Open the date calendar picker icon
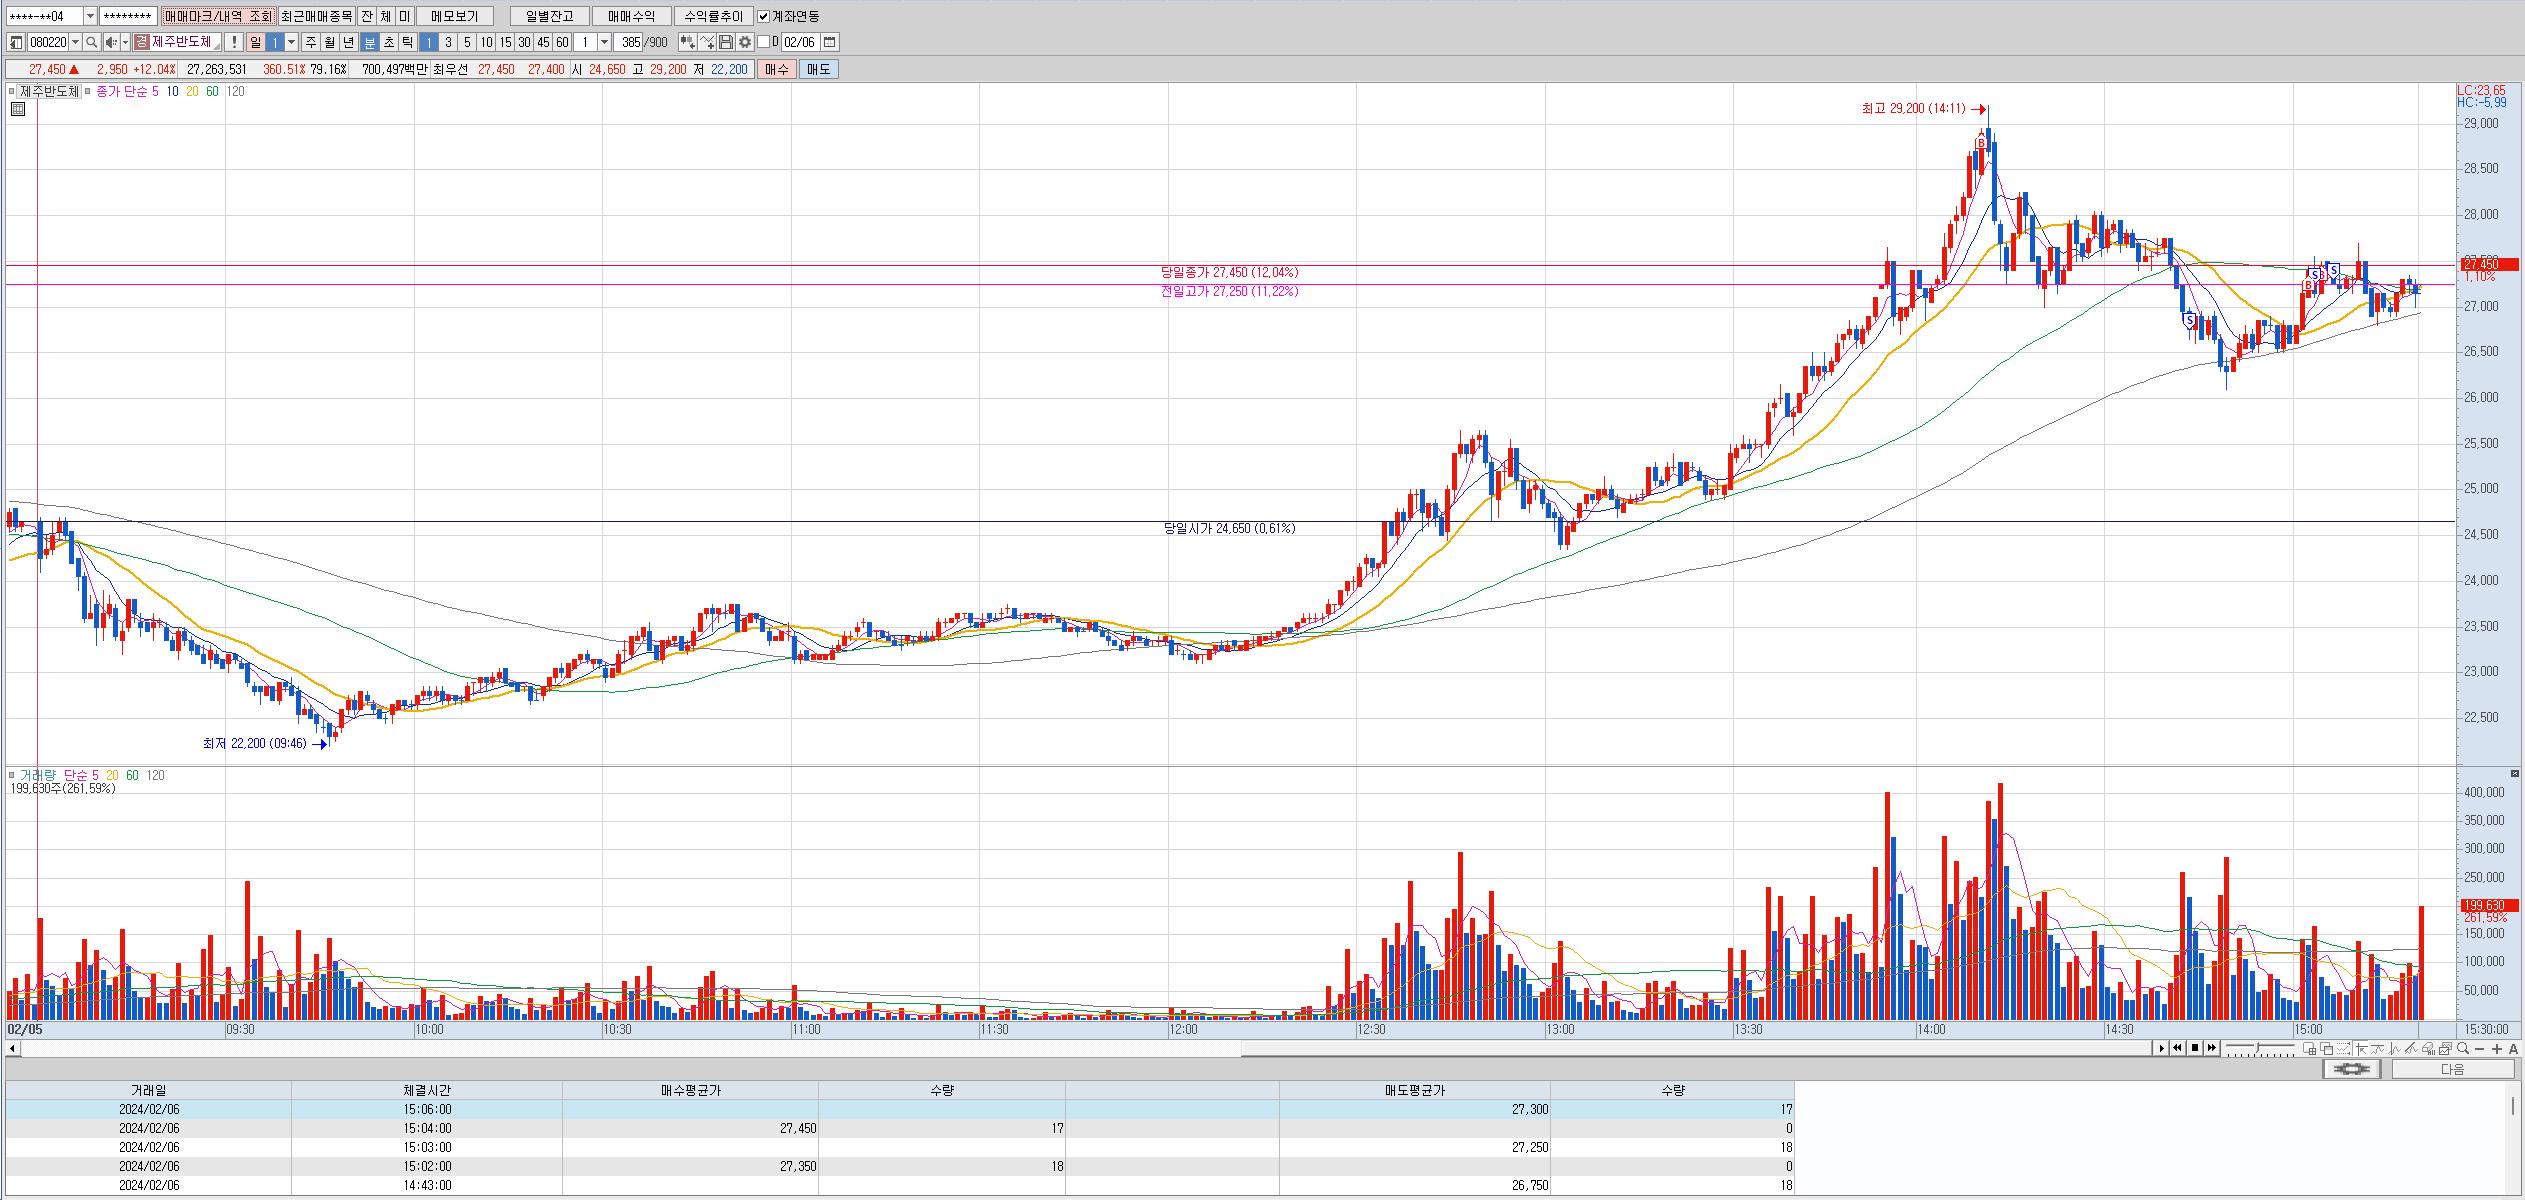2525x1200 pixels. 830,42
